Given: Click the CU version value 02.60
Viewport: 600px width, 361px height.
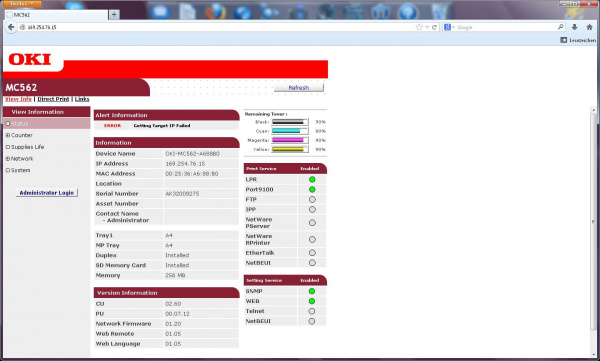Looking at the screenshot, I should pyautogui.click(x=173, y=304).
